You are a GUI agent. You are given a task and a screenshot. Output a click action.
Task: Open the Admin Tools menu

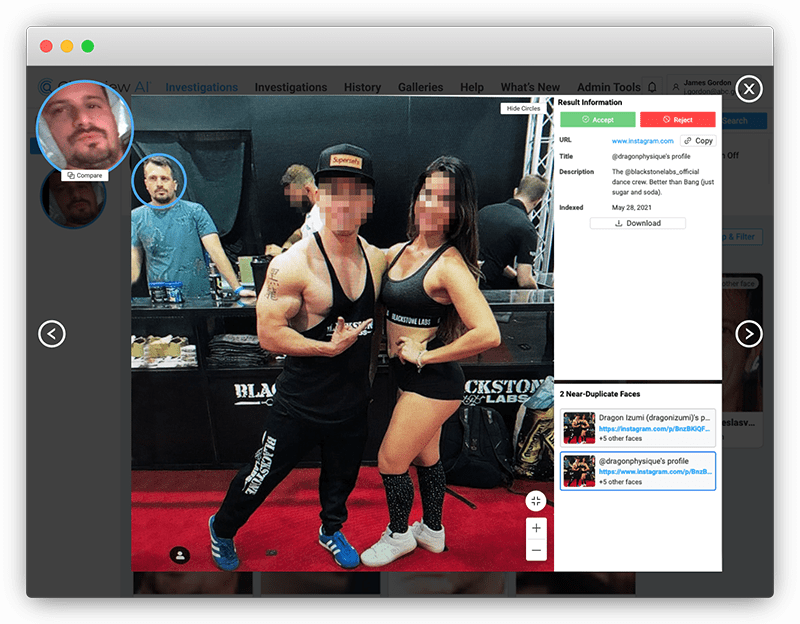point(609,87)
